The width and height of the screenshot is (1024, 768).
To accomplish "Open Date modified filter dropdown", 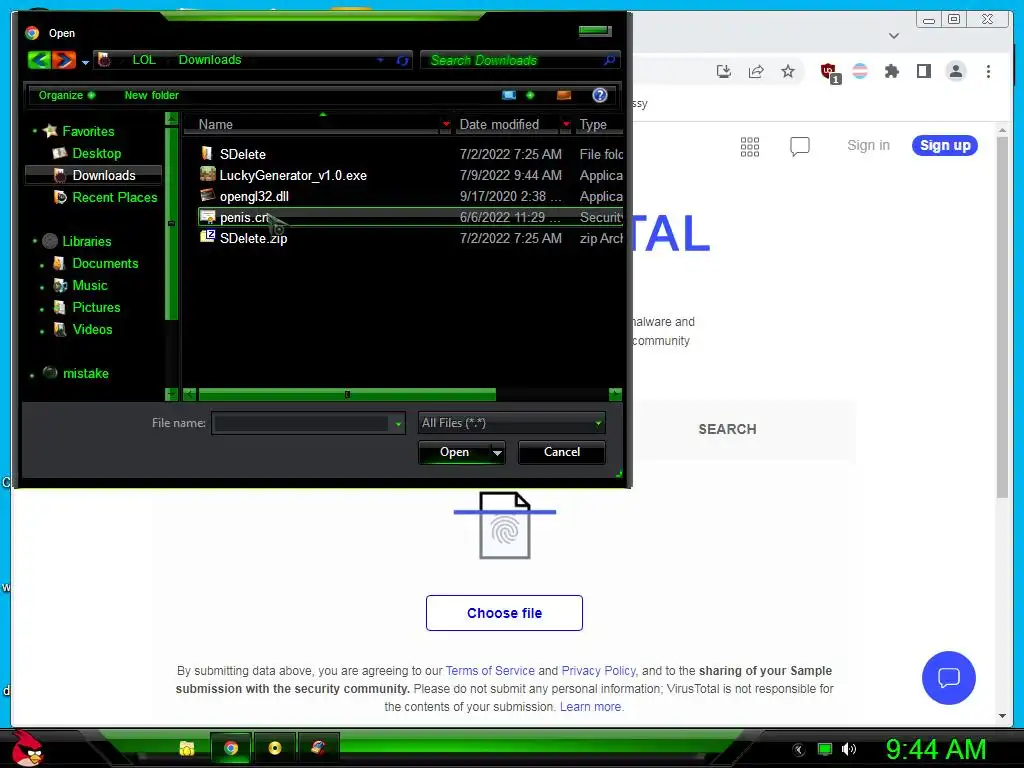I will [566, 124].
